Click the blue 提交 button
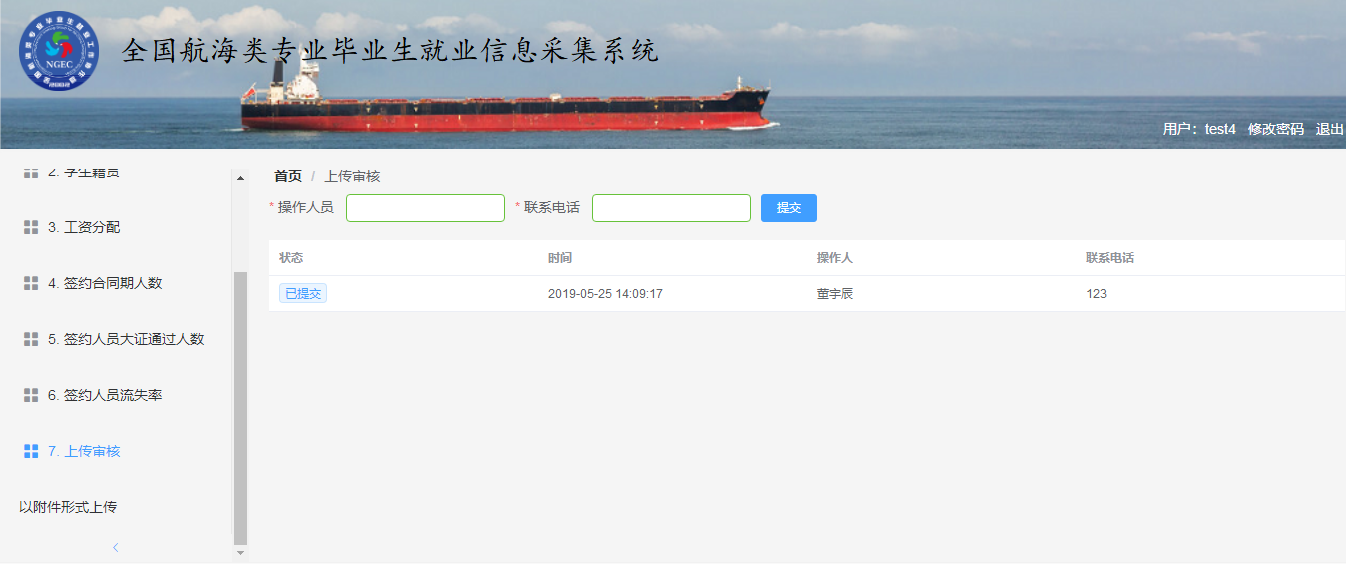The width and height of the screenshot is (1346, 564). (x=789, y=208)
